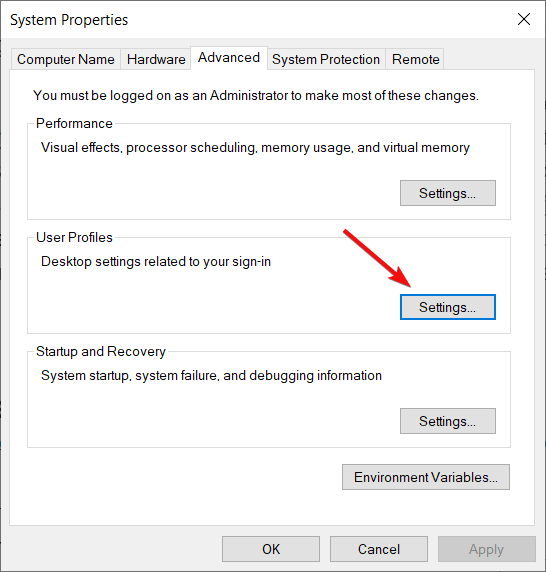
Task: Switch to the Remote tab
Action: (415, 59)
